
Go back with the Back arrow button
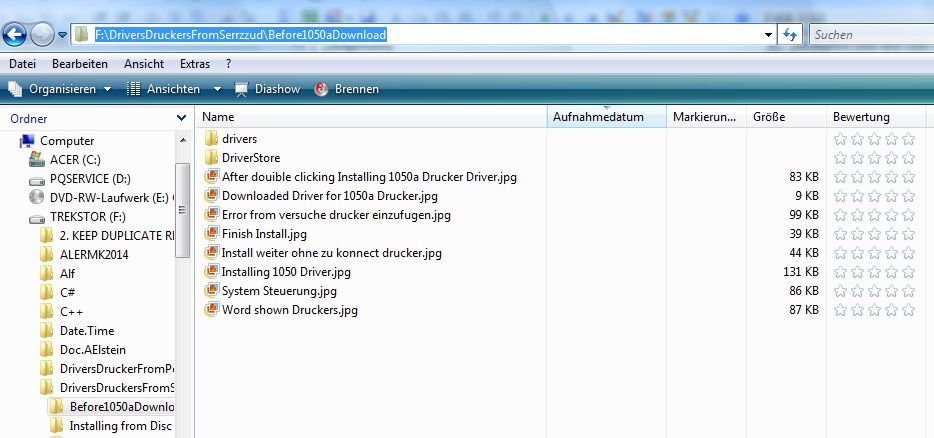point(14,35)
